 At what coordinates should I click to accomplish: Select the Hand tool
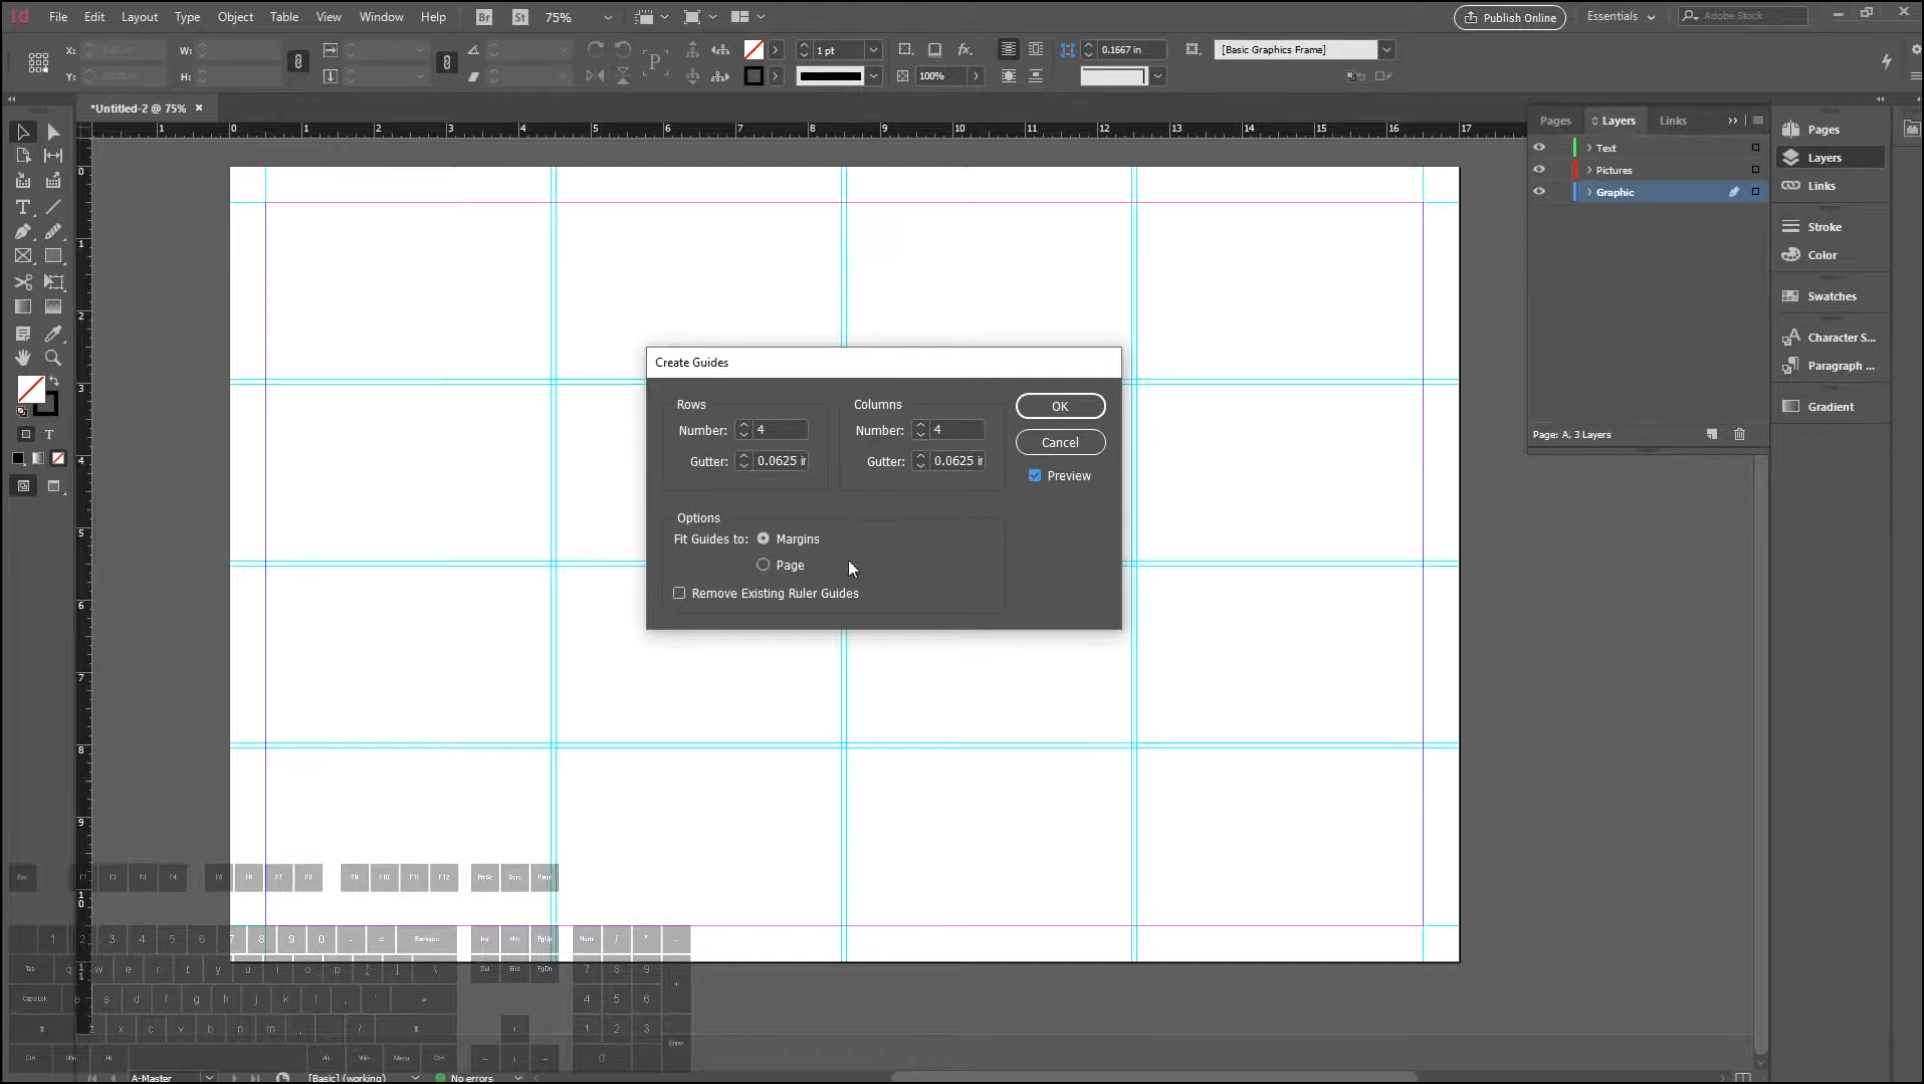tap(23, 358)
